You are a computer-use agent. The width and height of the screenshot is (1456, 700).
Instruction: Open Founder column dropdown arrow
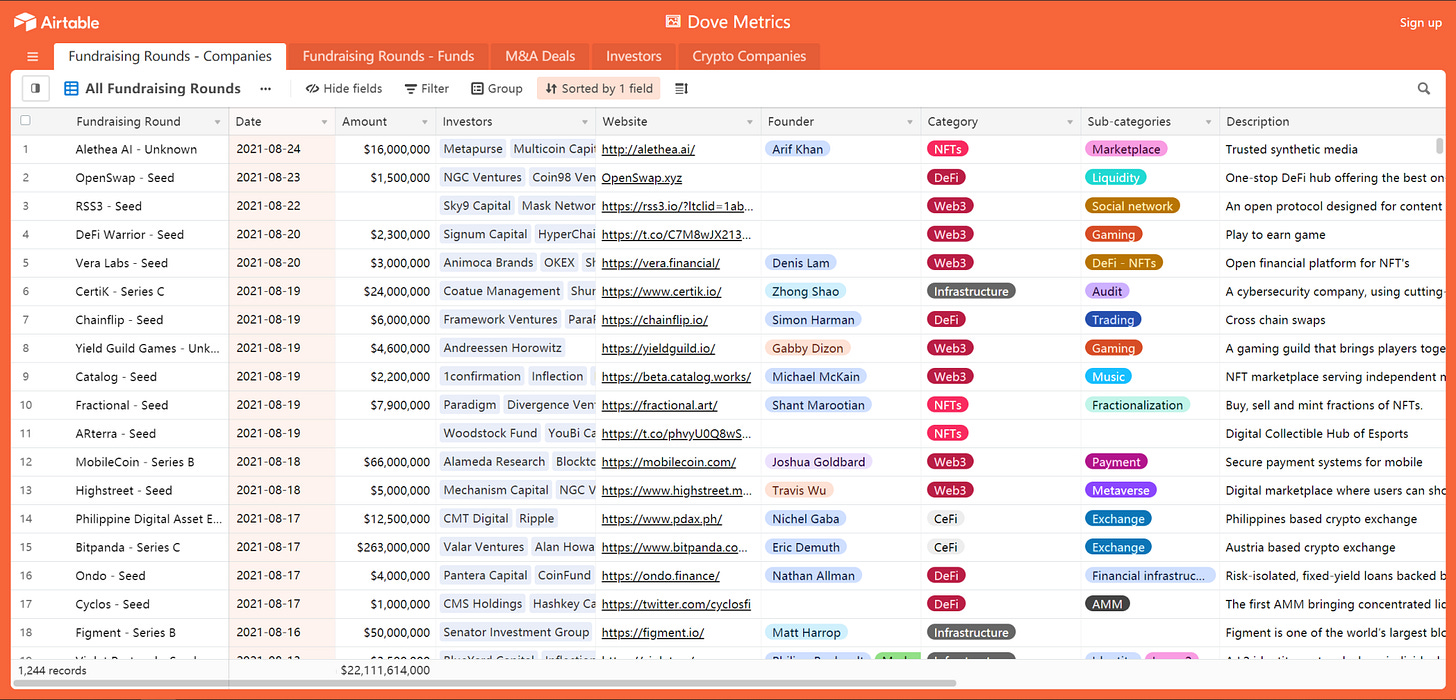(910, 122)
